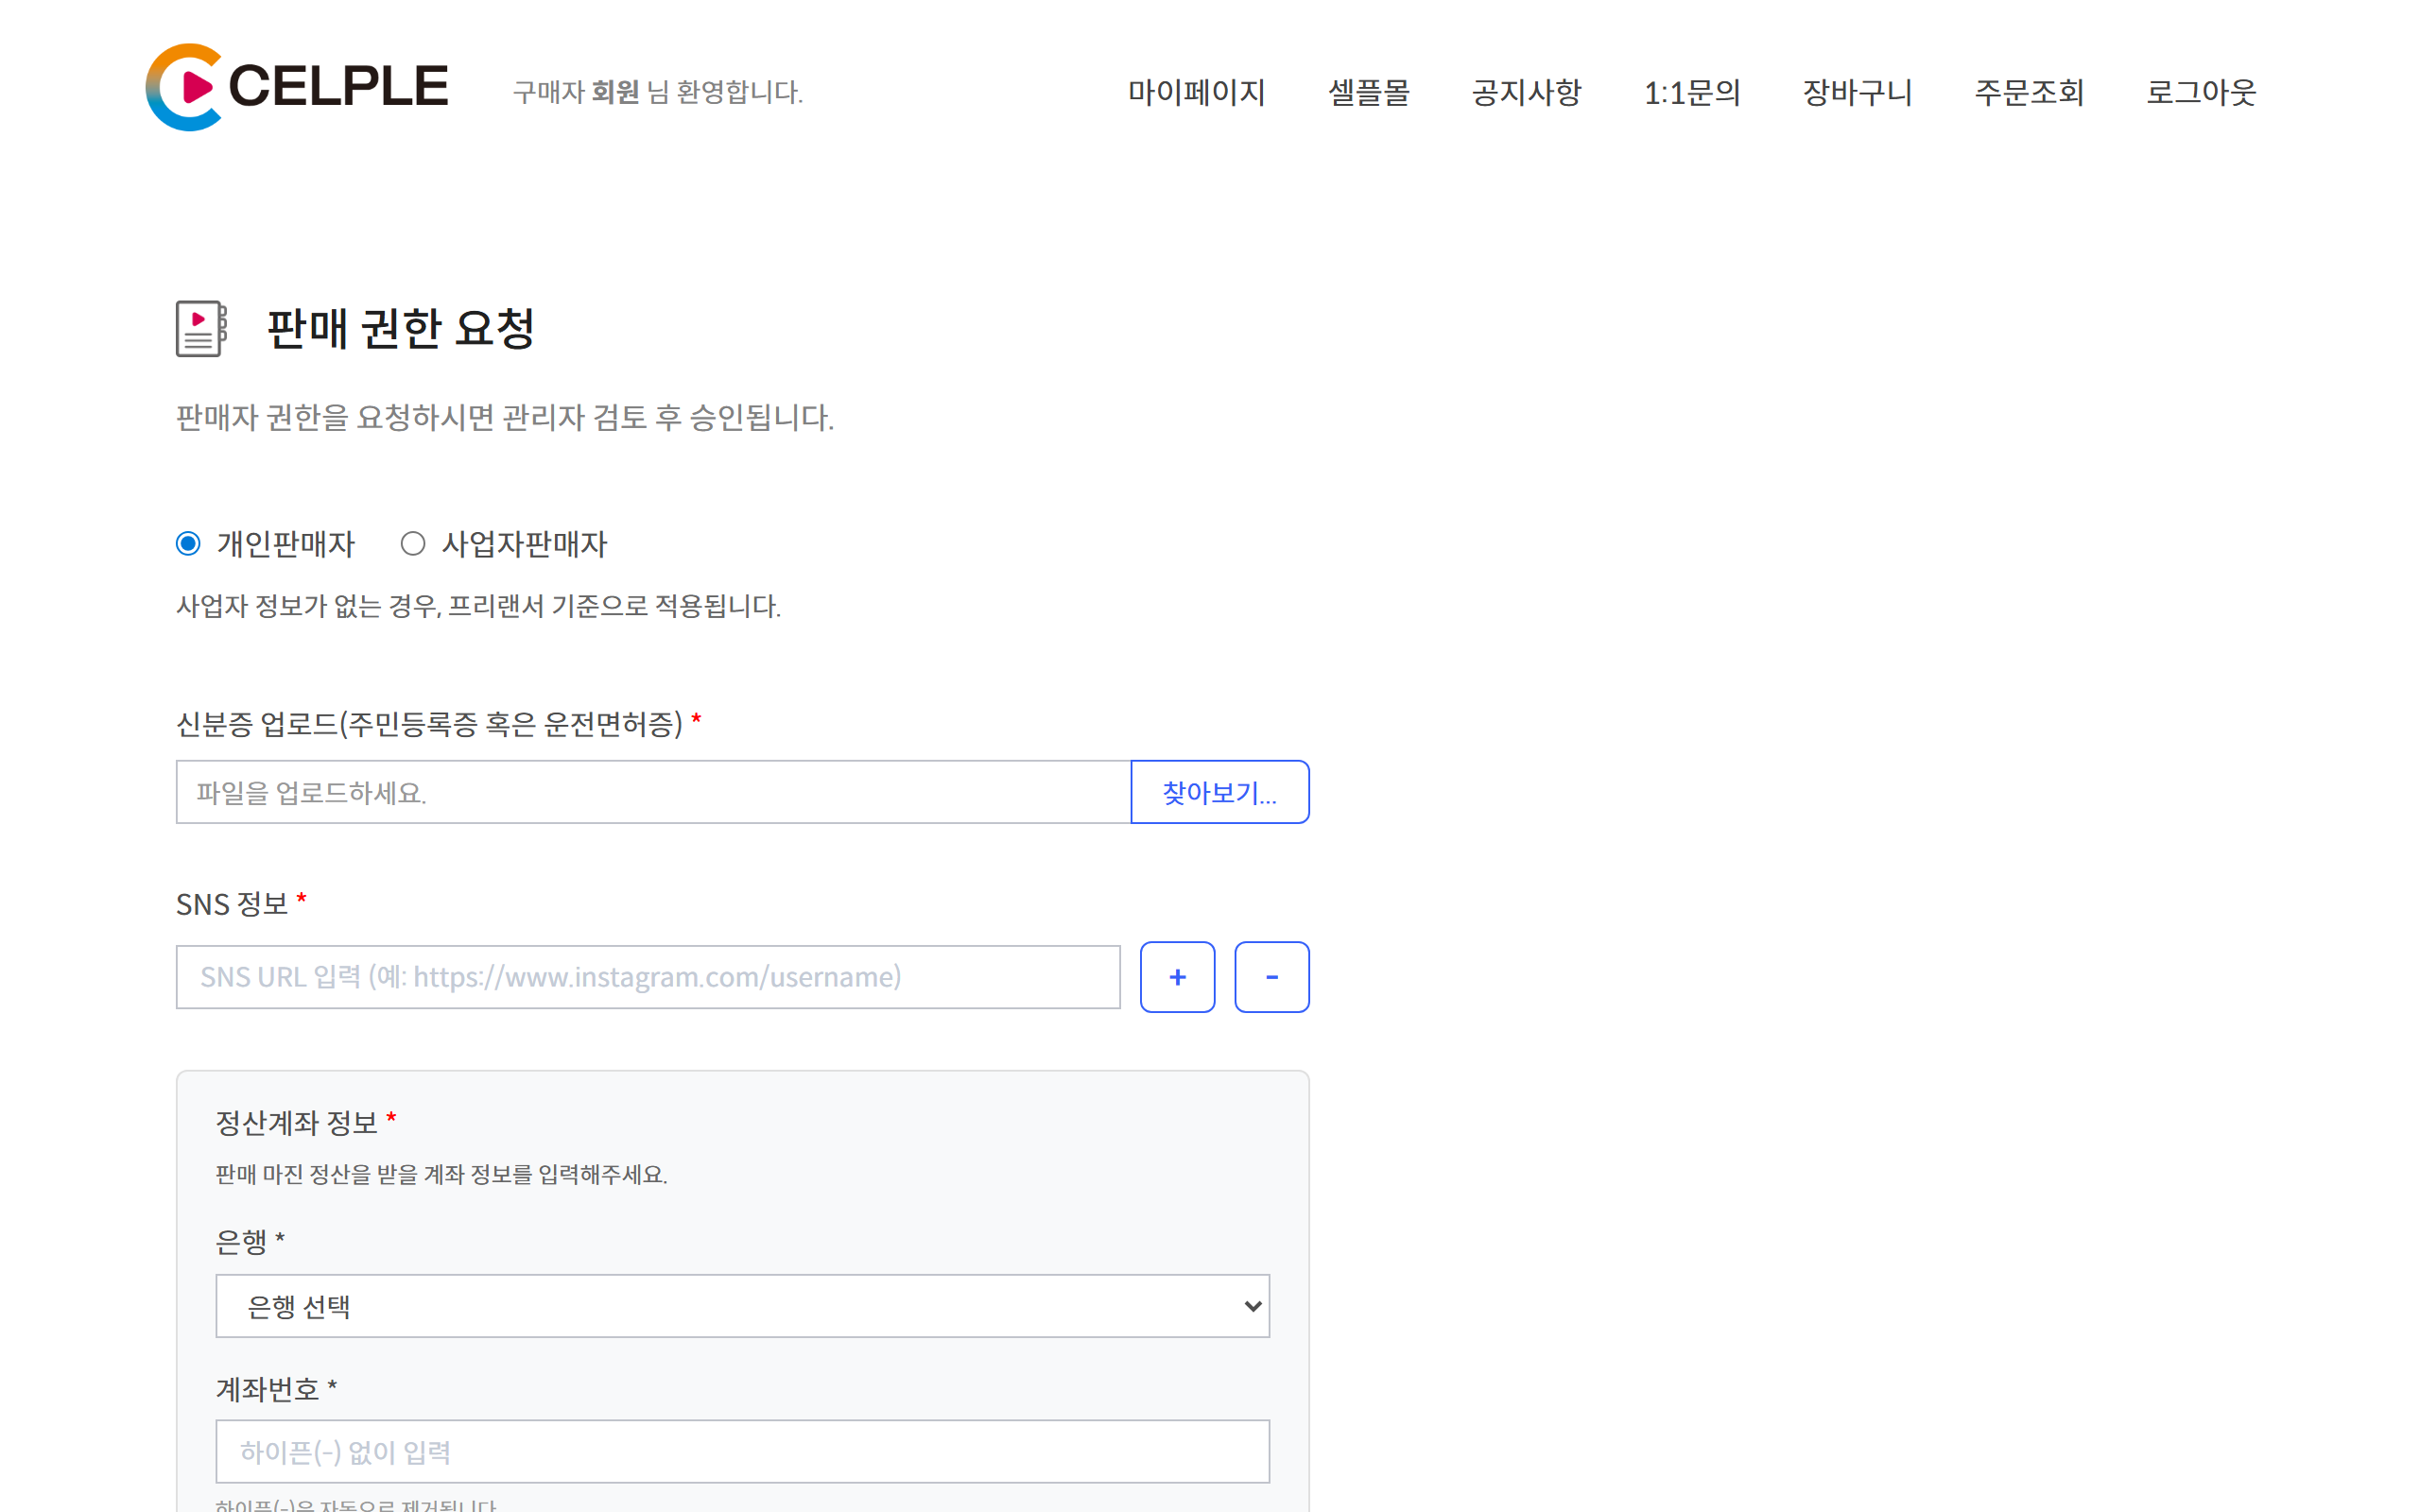The image size is (2420, 1512).
Task: Go to 1:1문의
Action: coord(1692,92)
